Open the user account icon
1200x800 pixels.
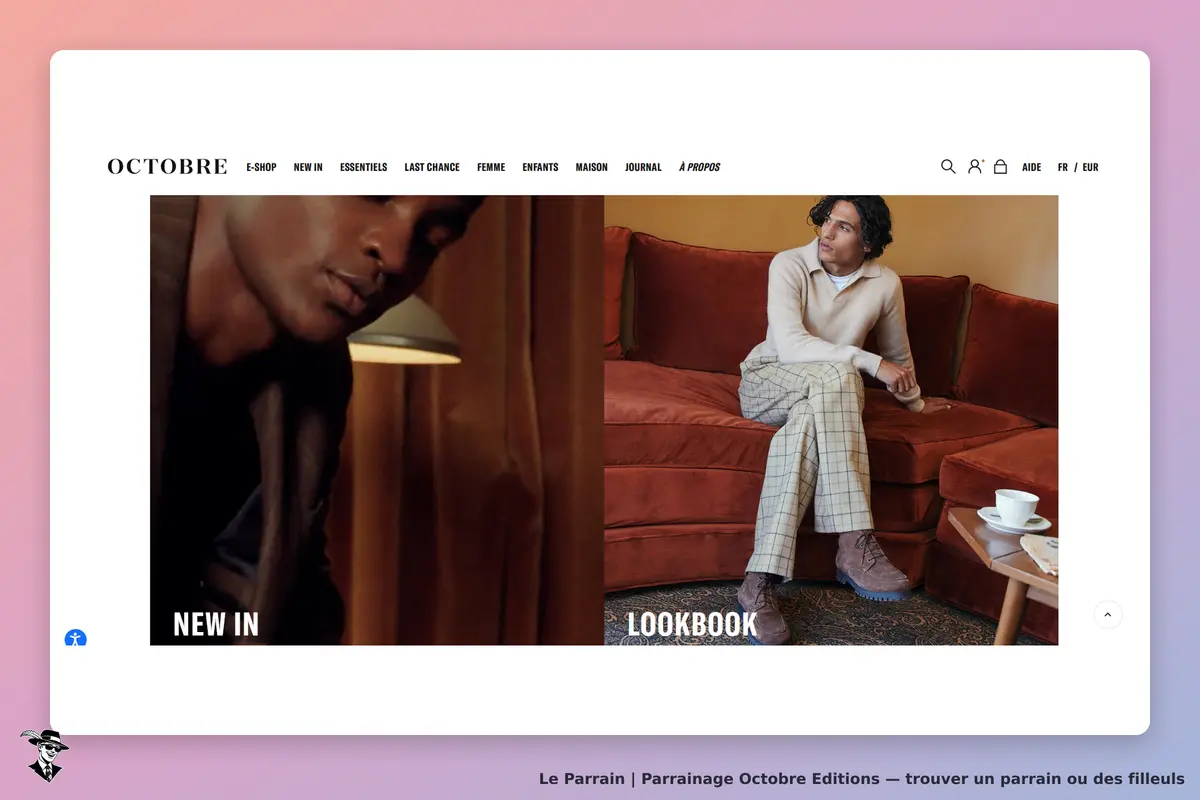tap(975, 167)
